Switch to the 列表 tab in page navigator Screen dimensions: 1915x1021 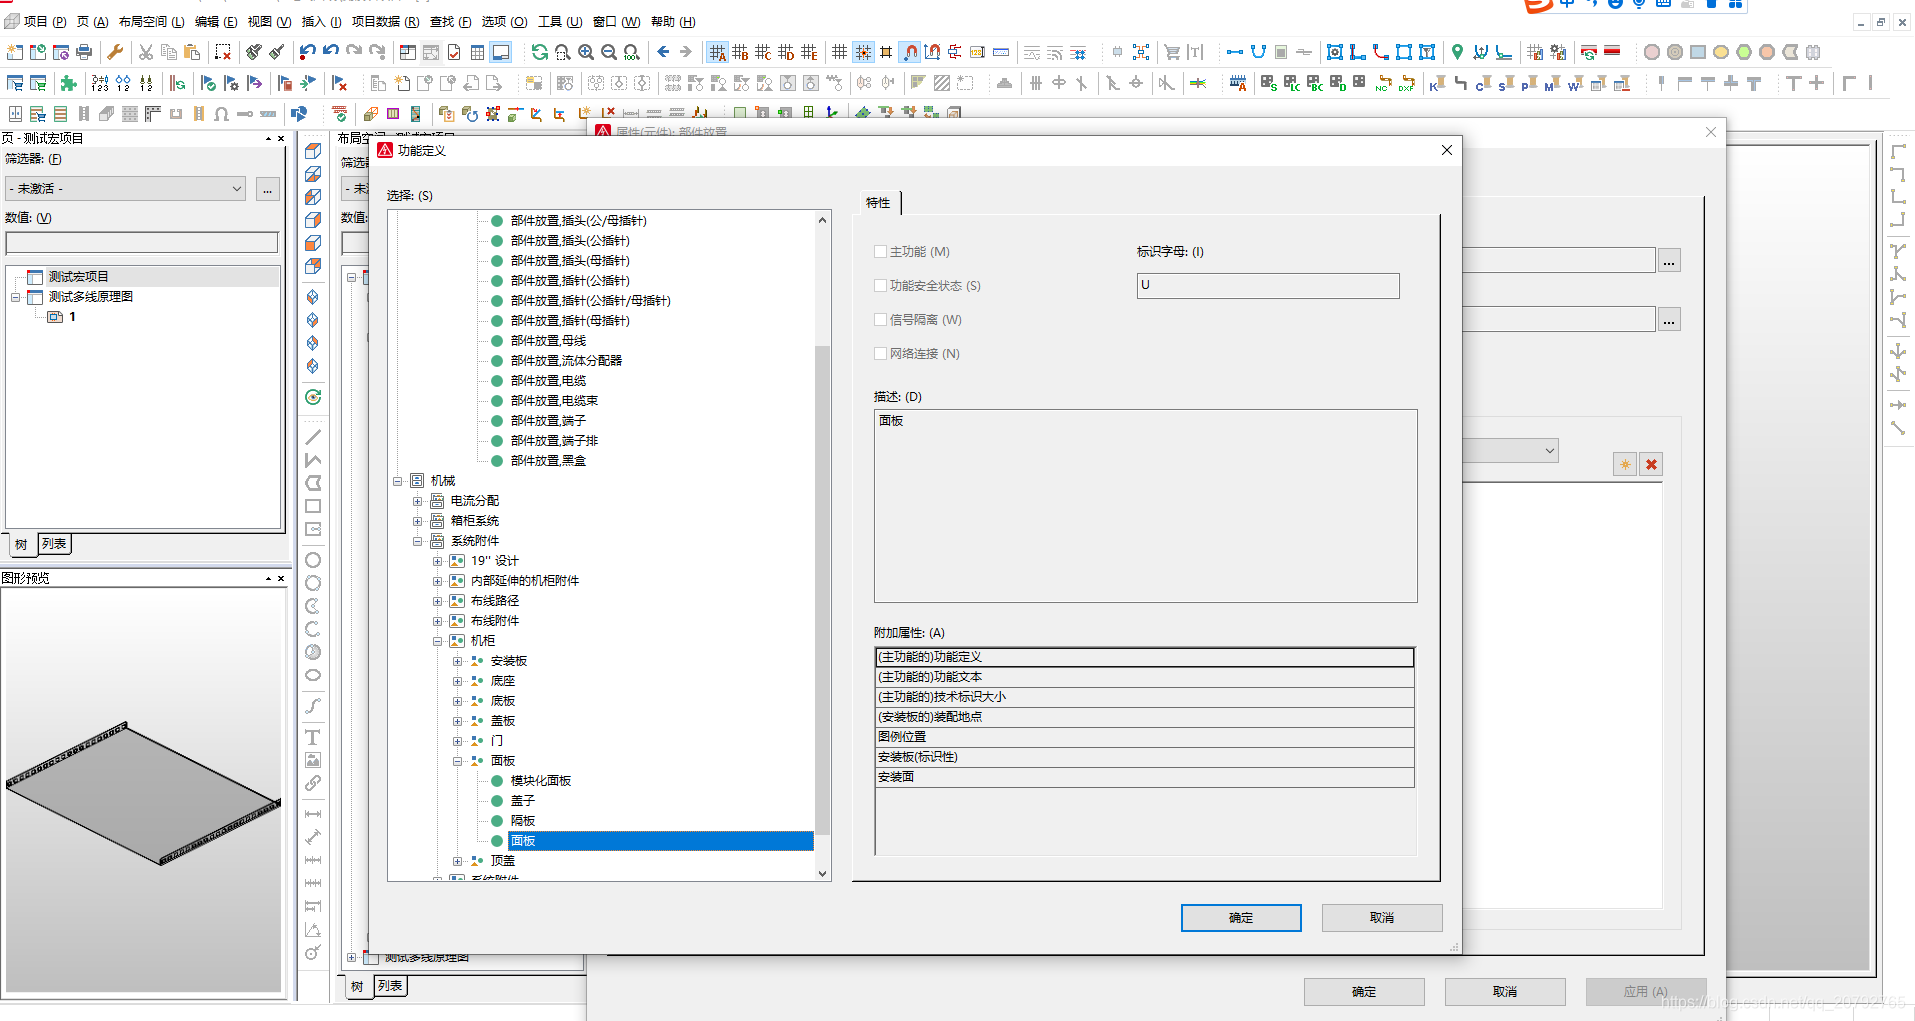(x=54, y=544)
